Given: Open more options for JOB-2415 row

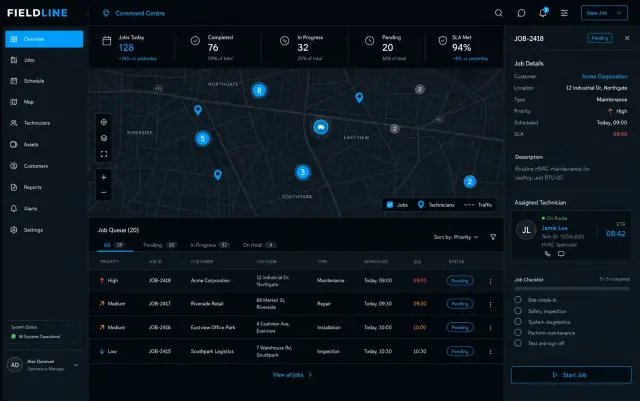Looking at the screenshot, I should pyautogui.click(x=490, y=352).
